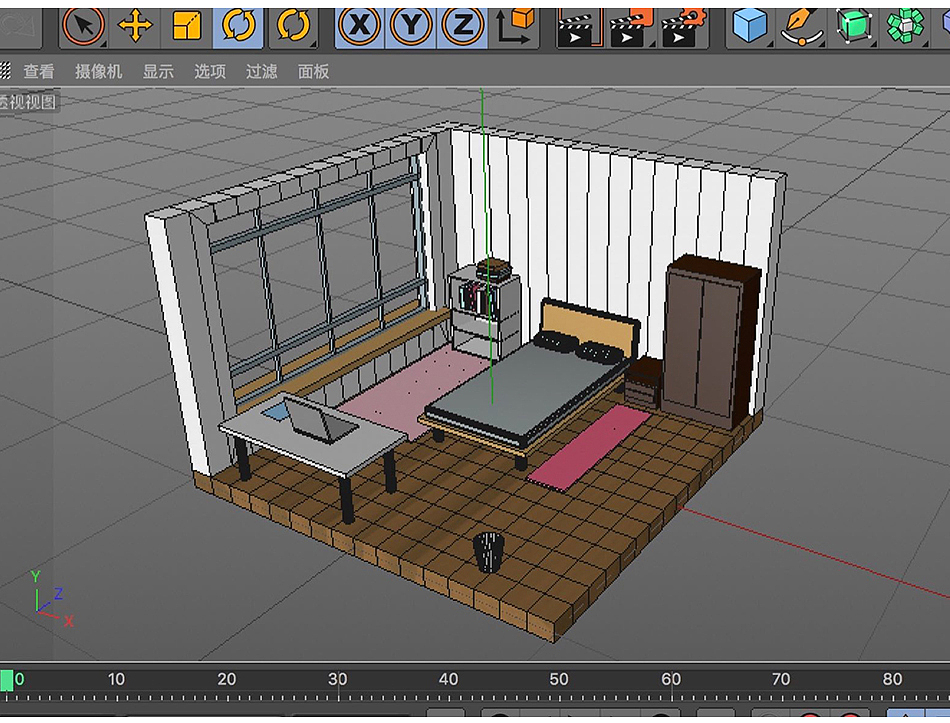Open render settings clapperboard with gear
This screenshot has width=950, height=723.
[x=683, y=27]
